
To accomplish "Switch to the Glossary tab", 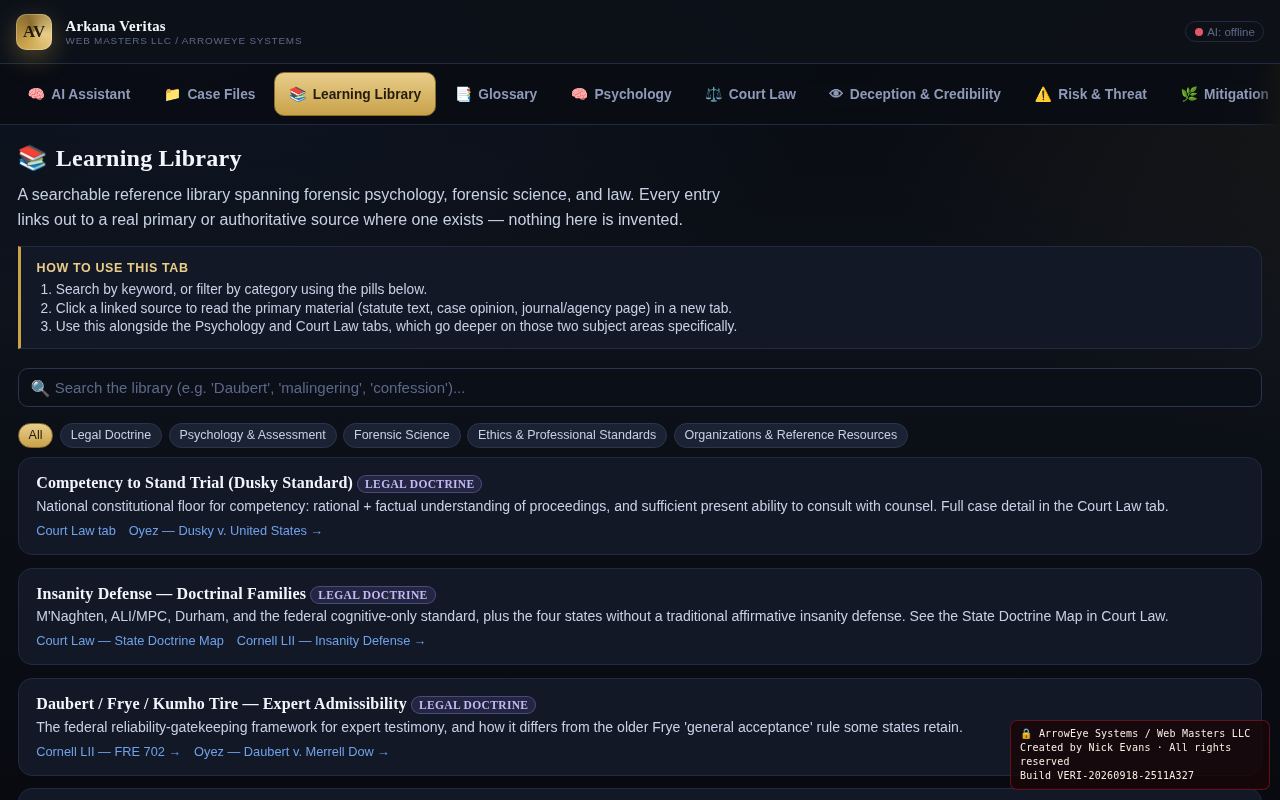I will pos(496,94).
